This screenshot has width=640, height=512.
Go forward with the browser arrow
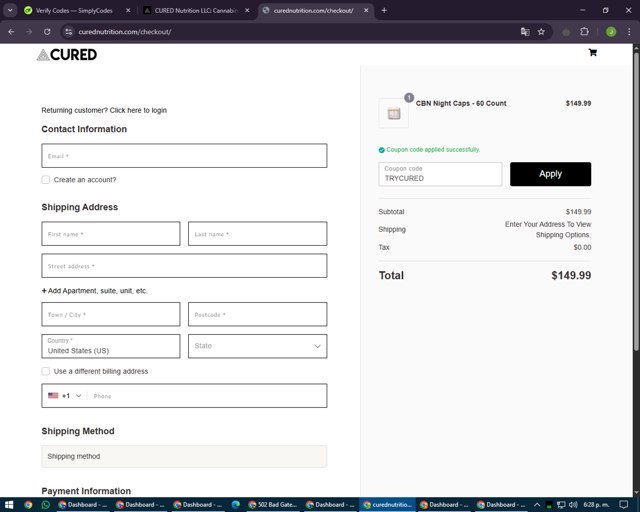coord(29,32)
